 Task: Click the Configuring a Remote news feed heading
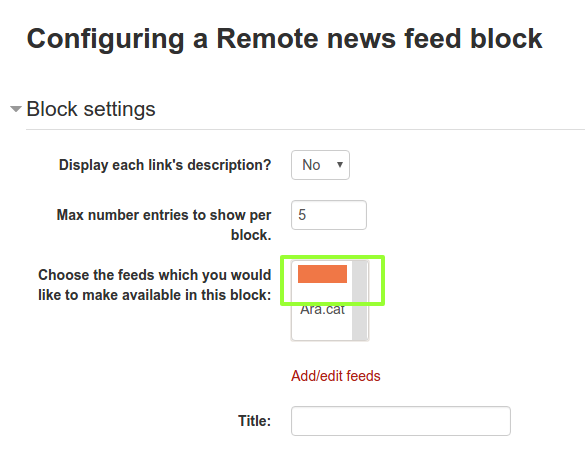click(x=284, y=39)
